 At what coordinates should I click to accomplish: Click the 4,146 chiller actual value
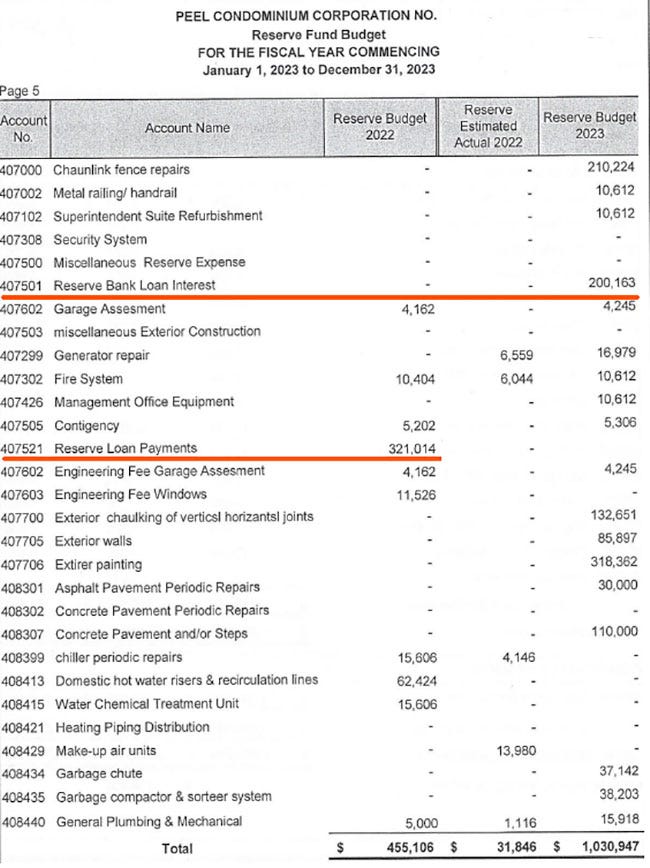pos(519,658)
